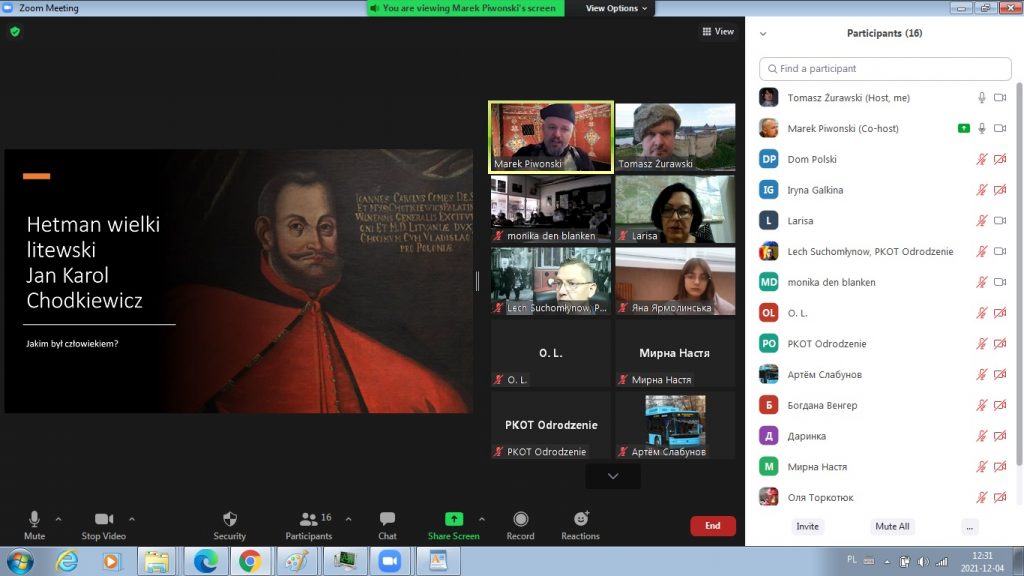Image resolution: width=1024 pixels, height=576 pixels.
Task: Open the View Options dropdown
Action: coord(616,8)
